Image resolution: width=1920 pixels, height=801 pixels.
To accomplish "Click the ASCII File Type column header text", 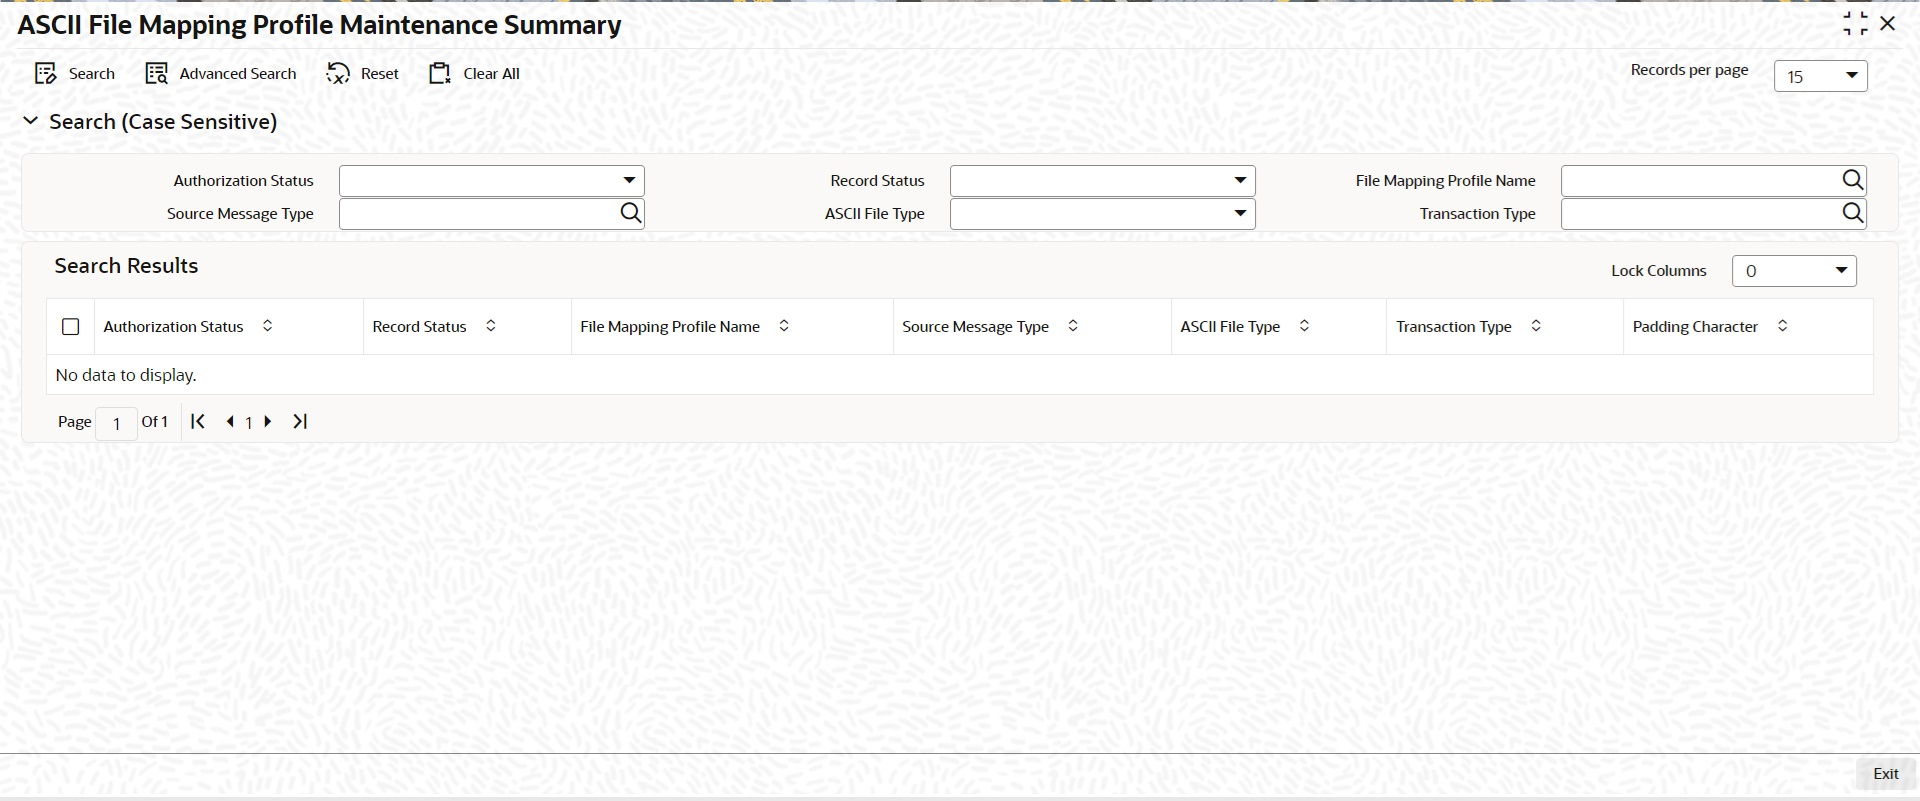I will (x=1230, y=327).
